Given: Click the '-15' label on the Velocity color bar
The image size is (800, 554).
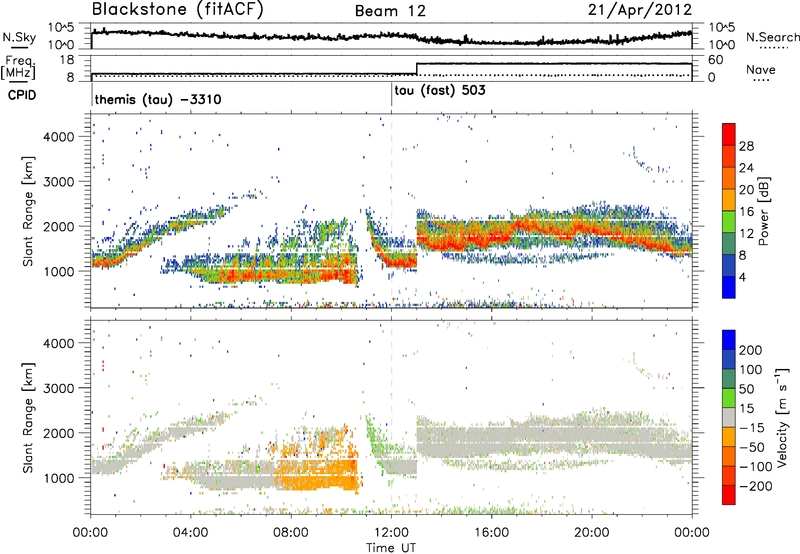Looking at the screenshot, I should click(x=752, y=428).
